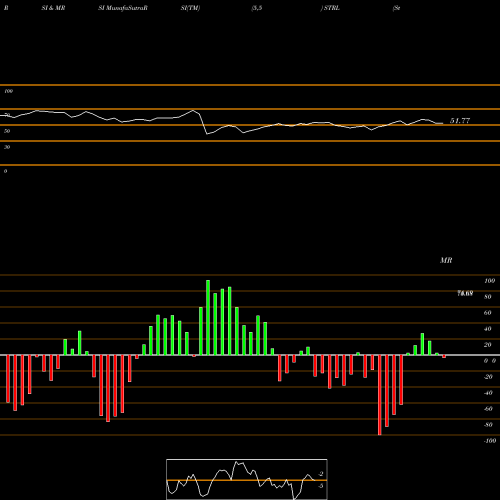Click the 'SI(TM)' header label

(x=190, y=8)
